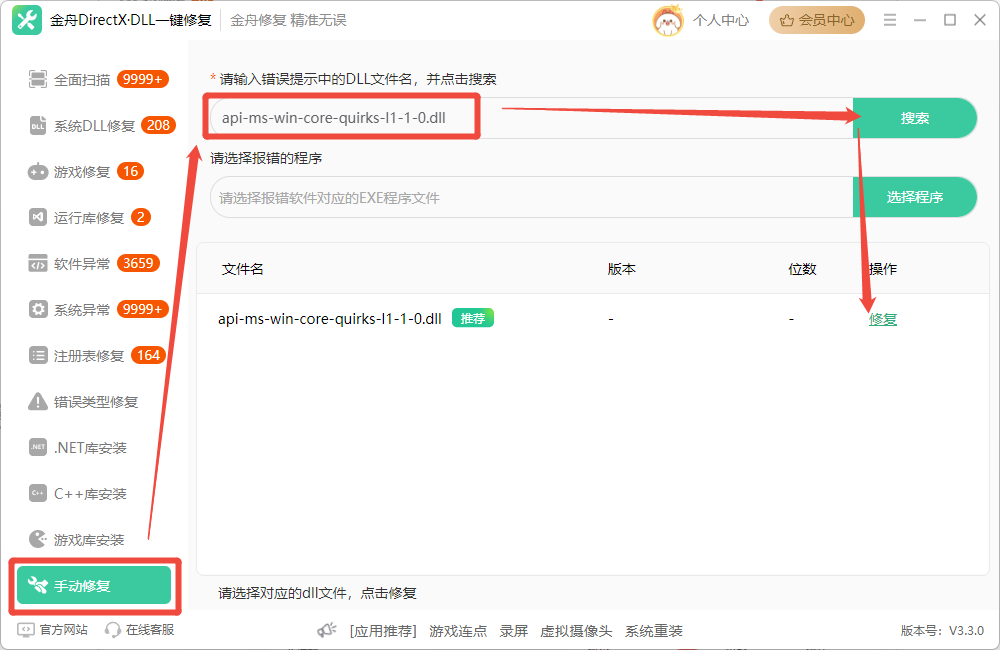Click the online support headset icon
The image size is (1000, 650).
coord(113,630)
